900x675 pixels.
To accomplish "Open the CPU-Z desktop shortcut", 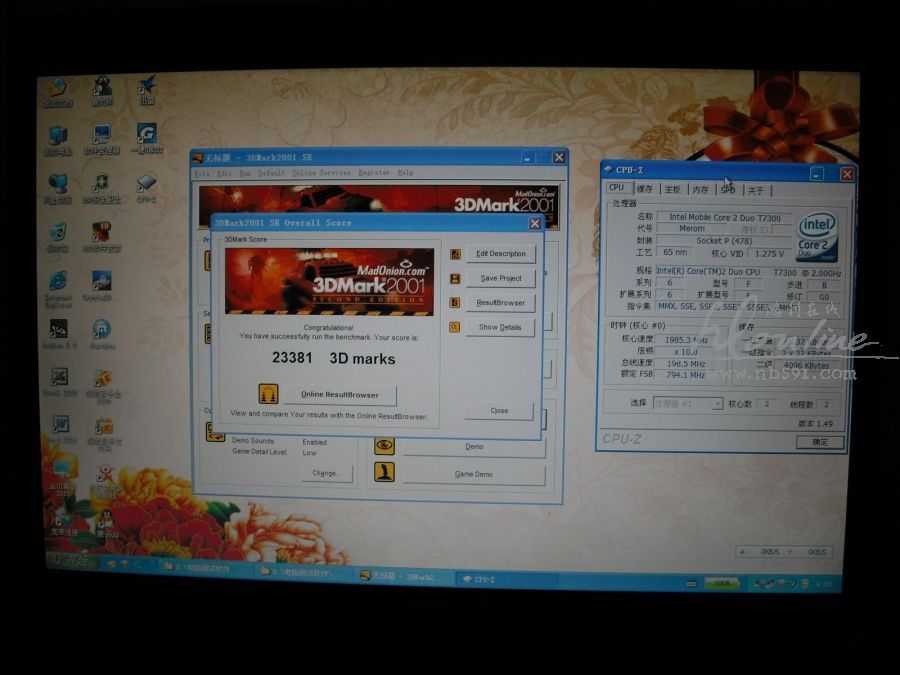I will click(x=146, y=187).
